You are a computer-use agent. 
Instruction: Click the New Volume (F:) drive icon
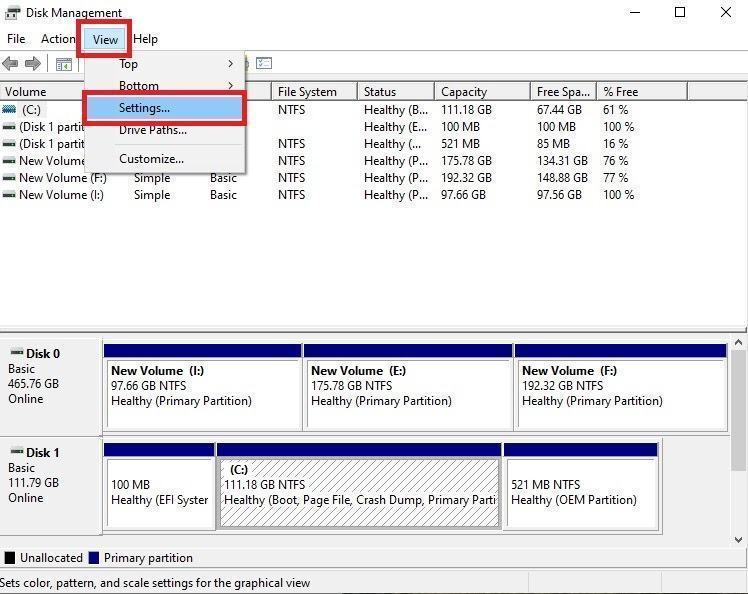[x=9, y=178]
